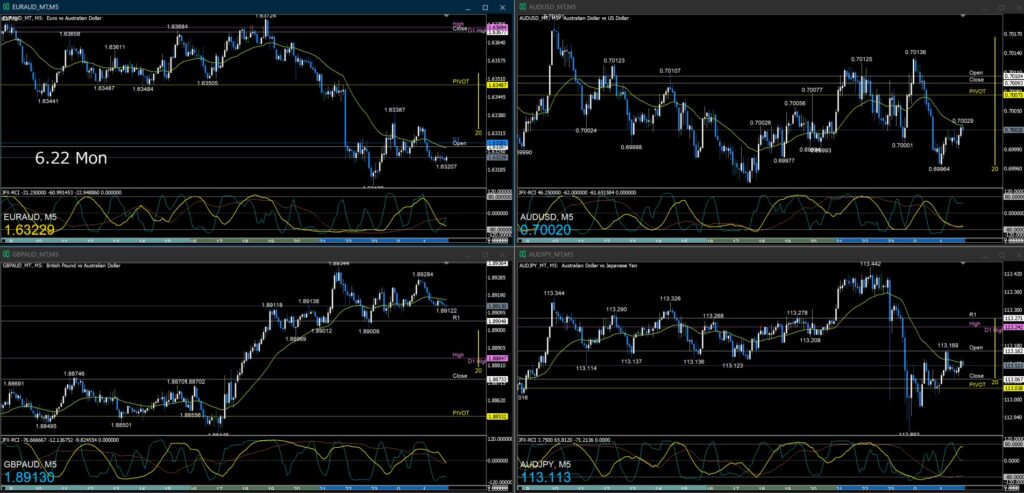Click the GBPAUD window chart icon
This screenshot has height=493, width=1024.
[x=6, y=254]
